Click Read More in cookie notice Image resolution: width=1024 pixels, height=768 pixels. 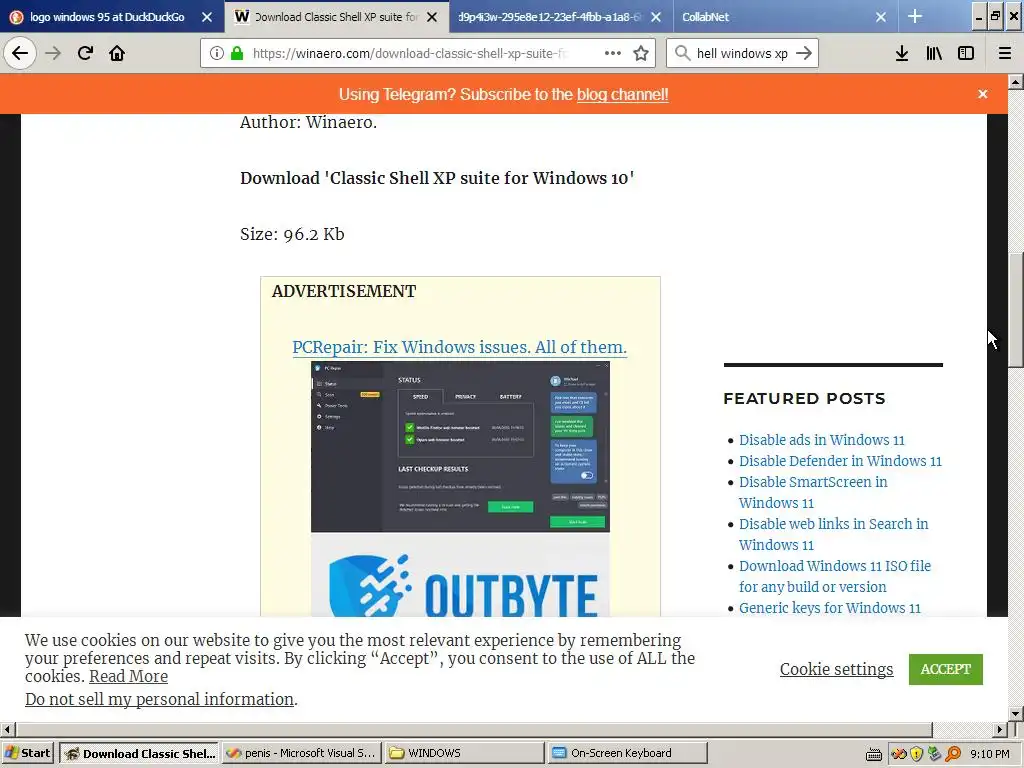[128, 677]
